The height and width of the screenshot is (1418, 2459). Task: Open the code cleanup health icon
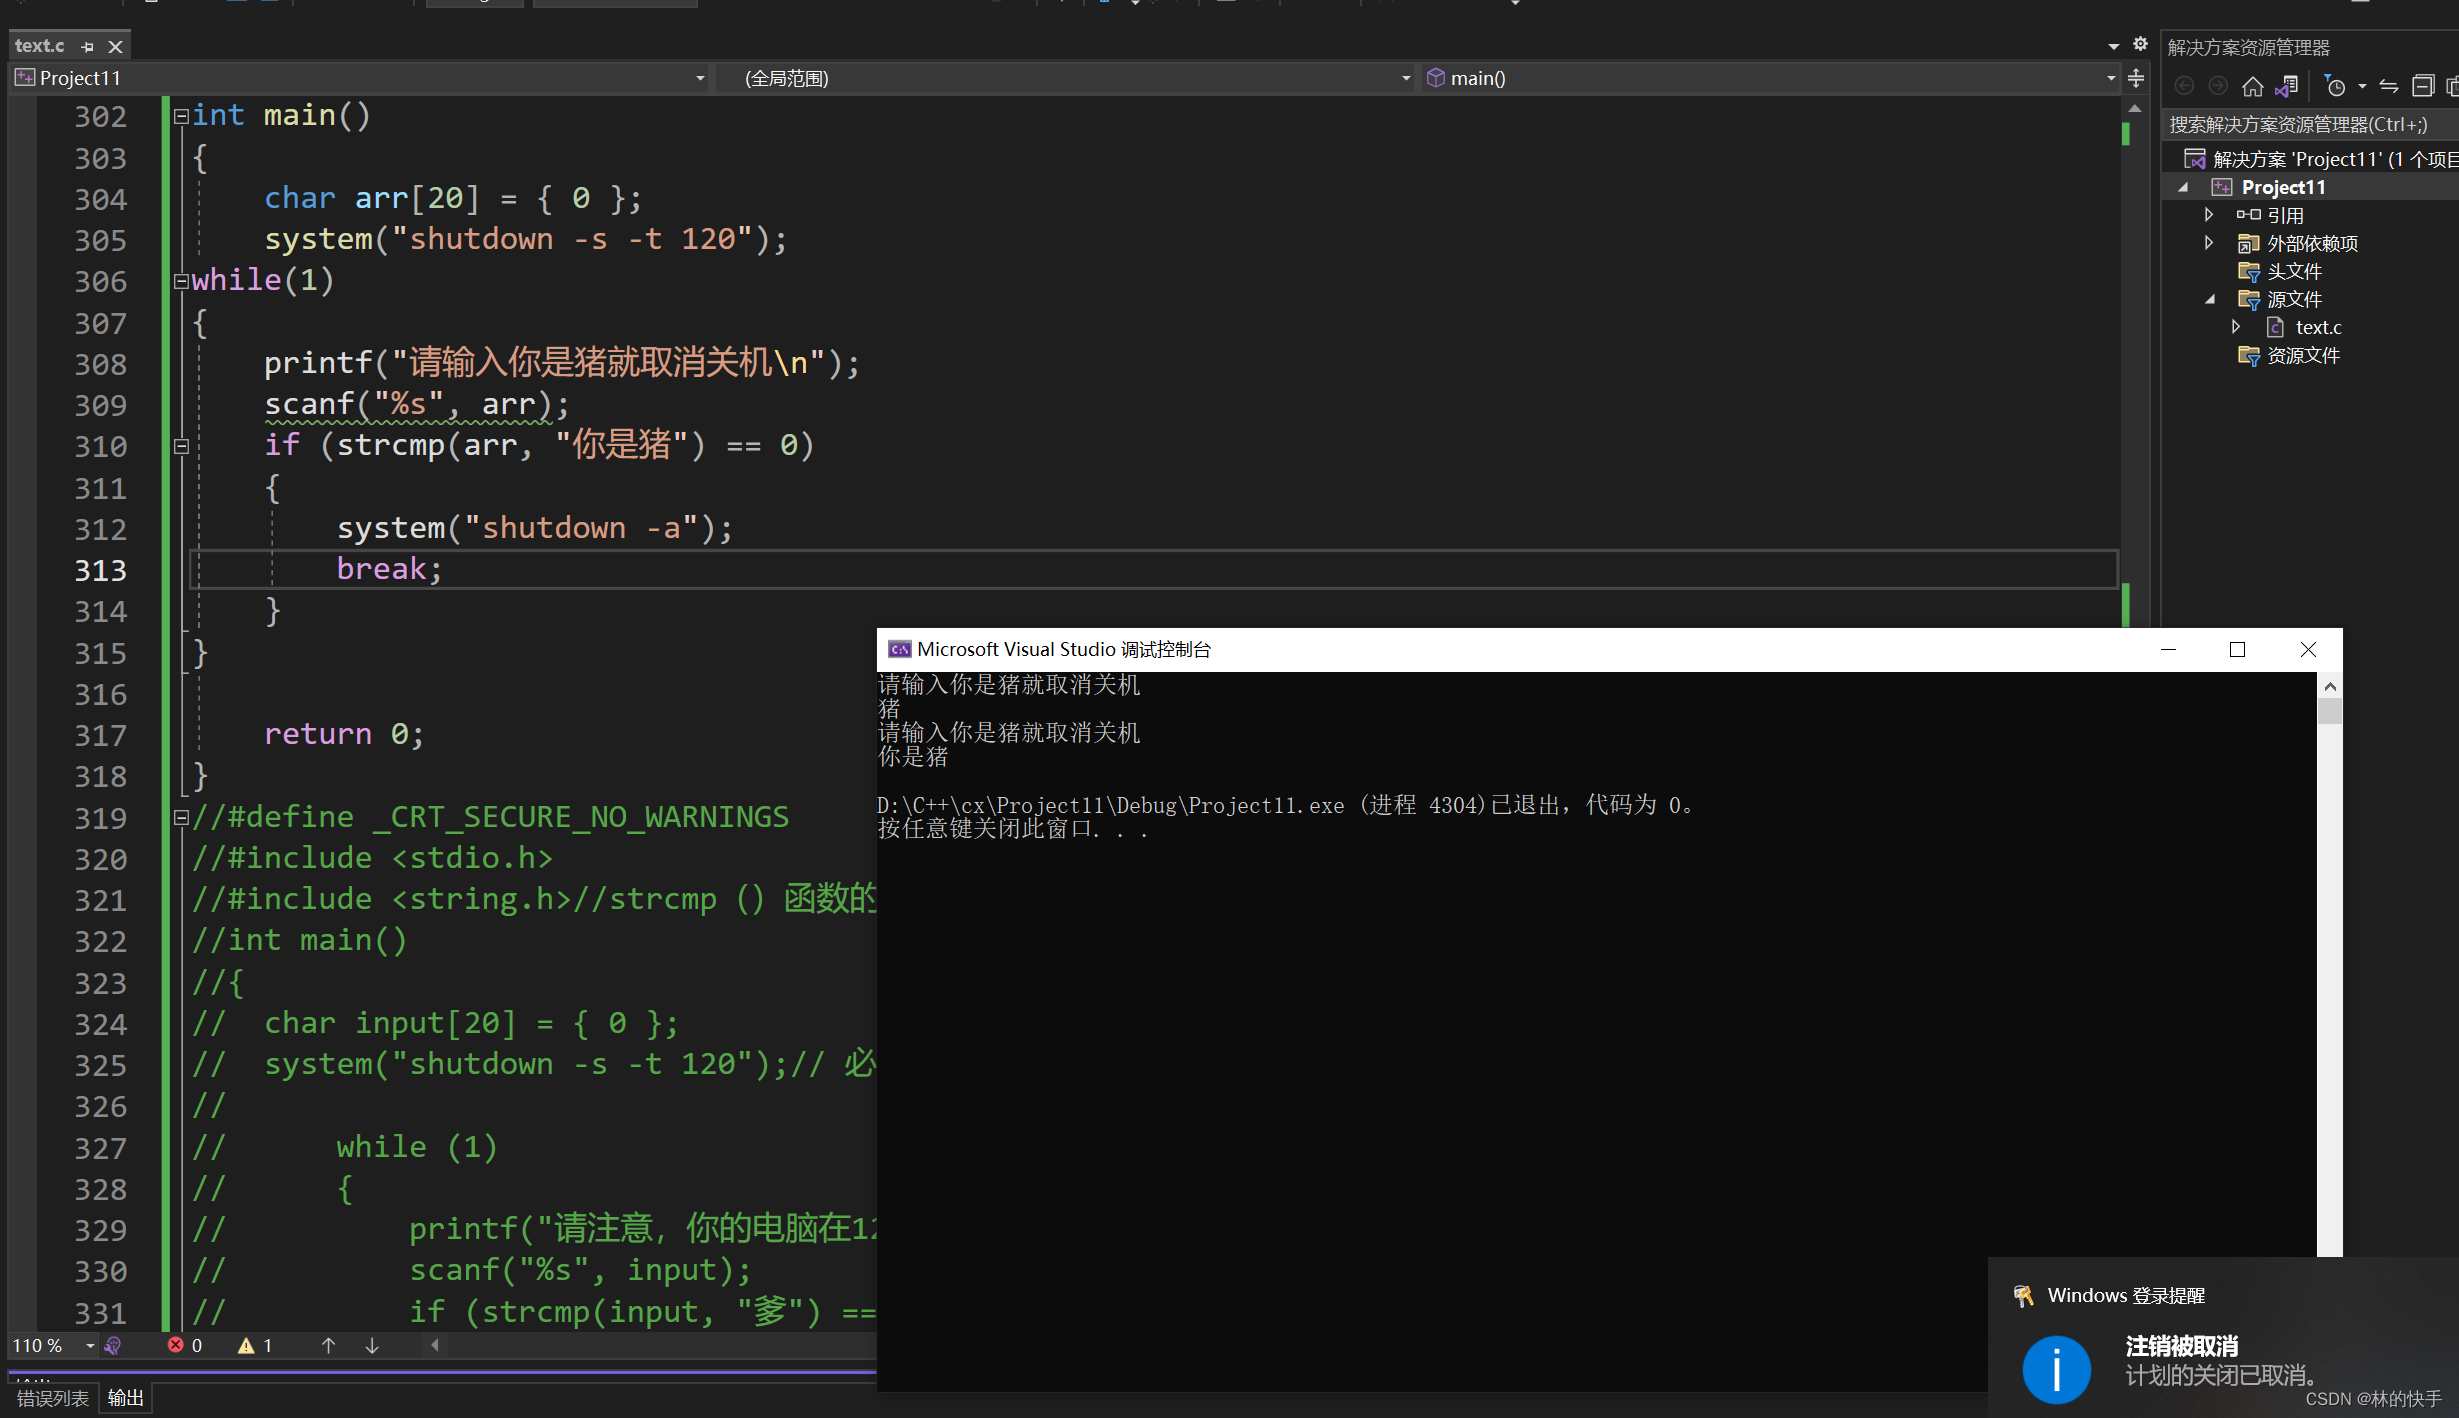(113, 1346)
